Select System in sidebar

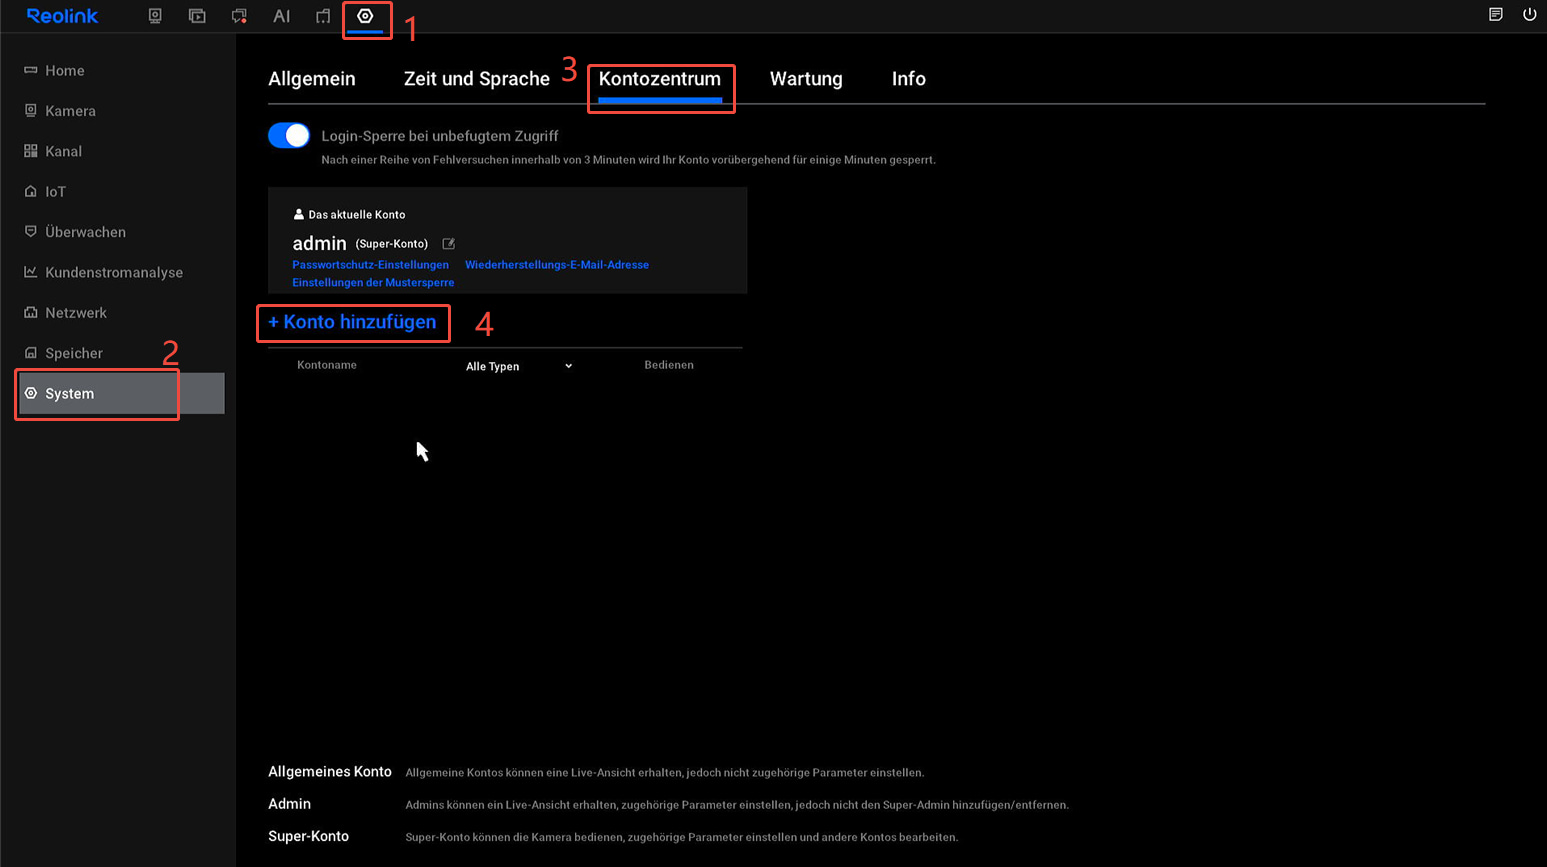coord(120,393)
